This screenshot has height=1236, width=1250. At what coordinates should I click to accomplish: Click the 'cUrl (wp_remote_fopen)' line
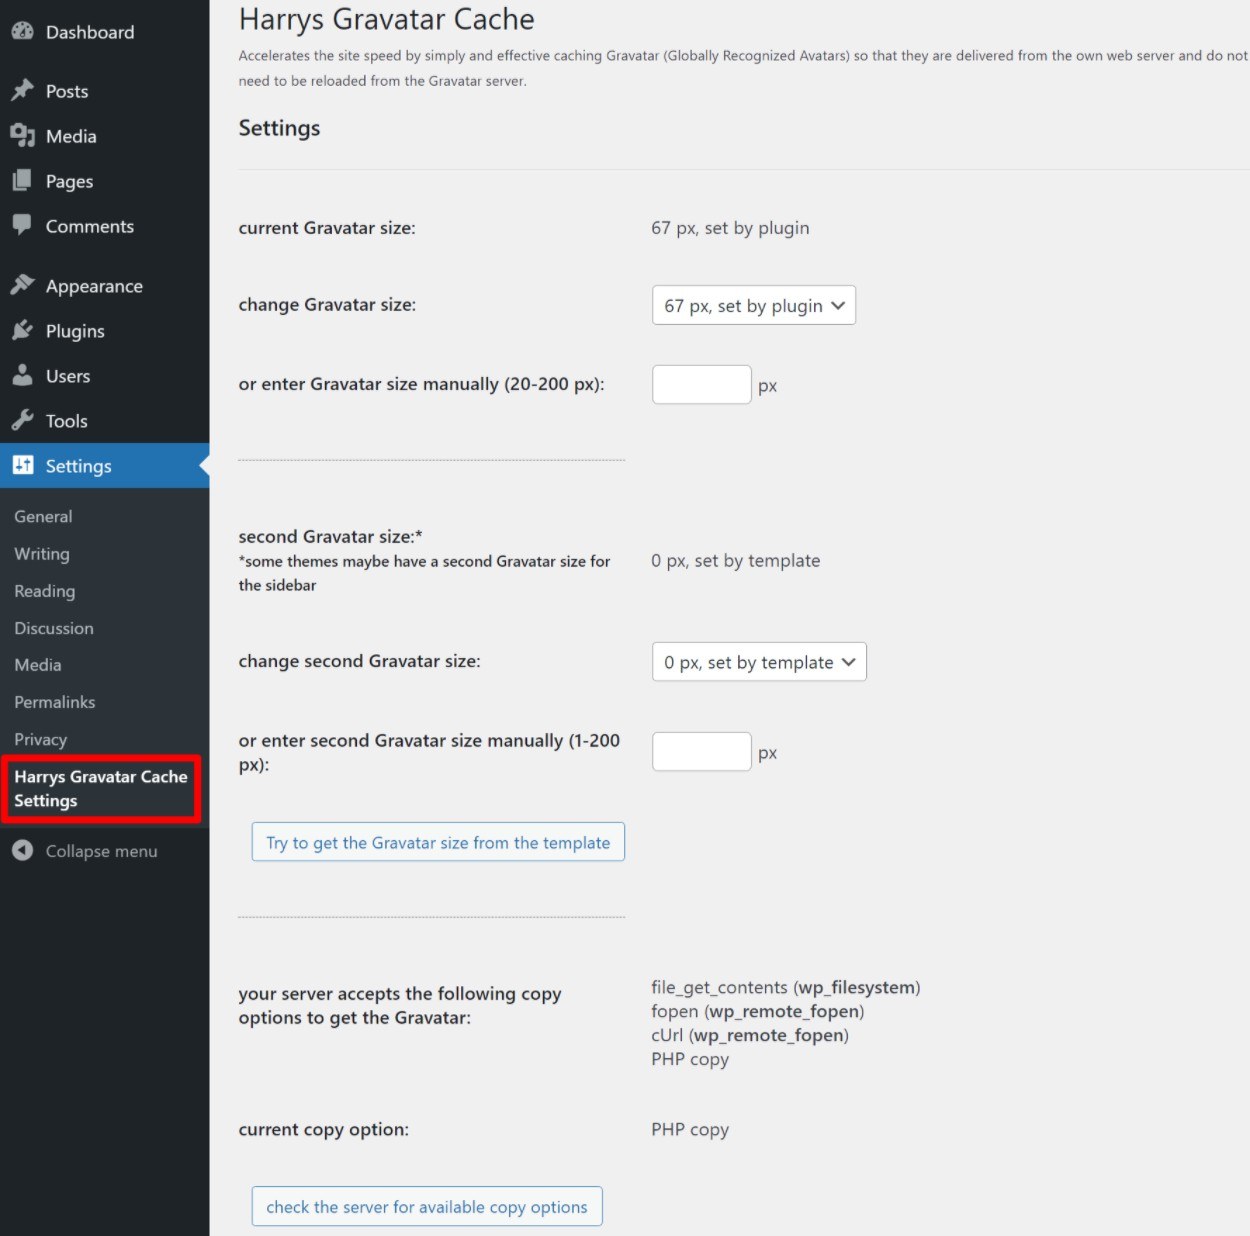750,1035
